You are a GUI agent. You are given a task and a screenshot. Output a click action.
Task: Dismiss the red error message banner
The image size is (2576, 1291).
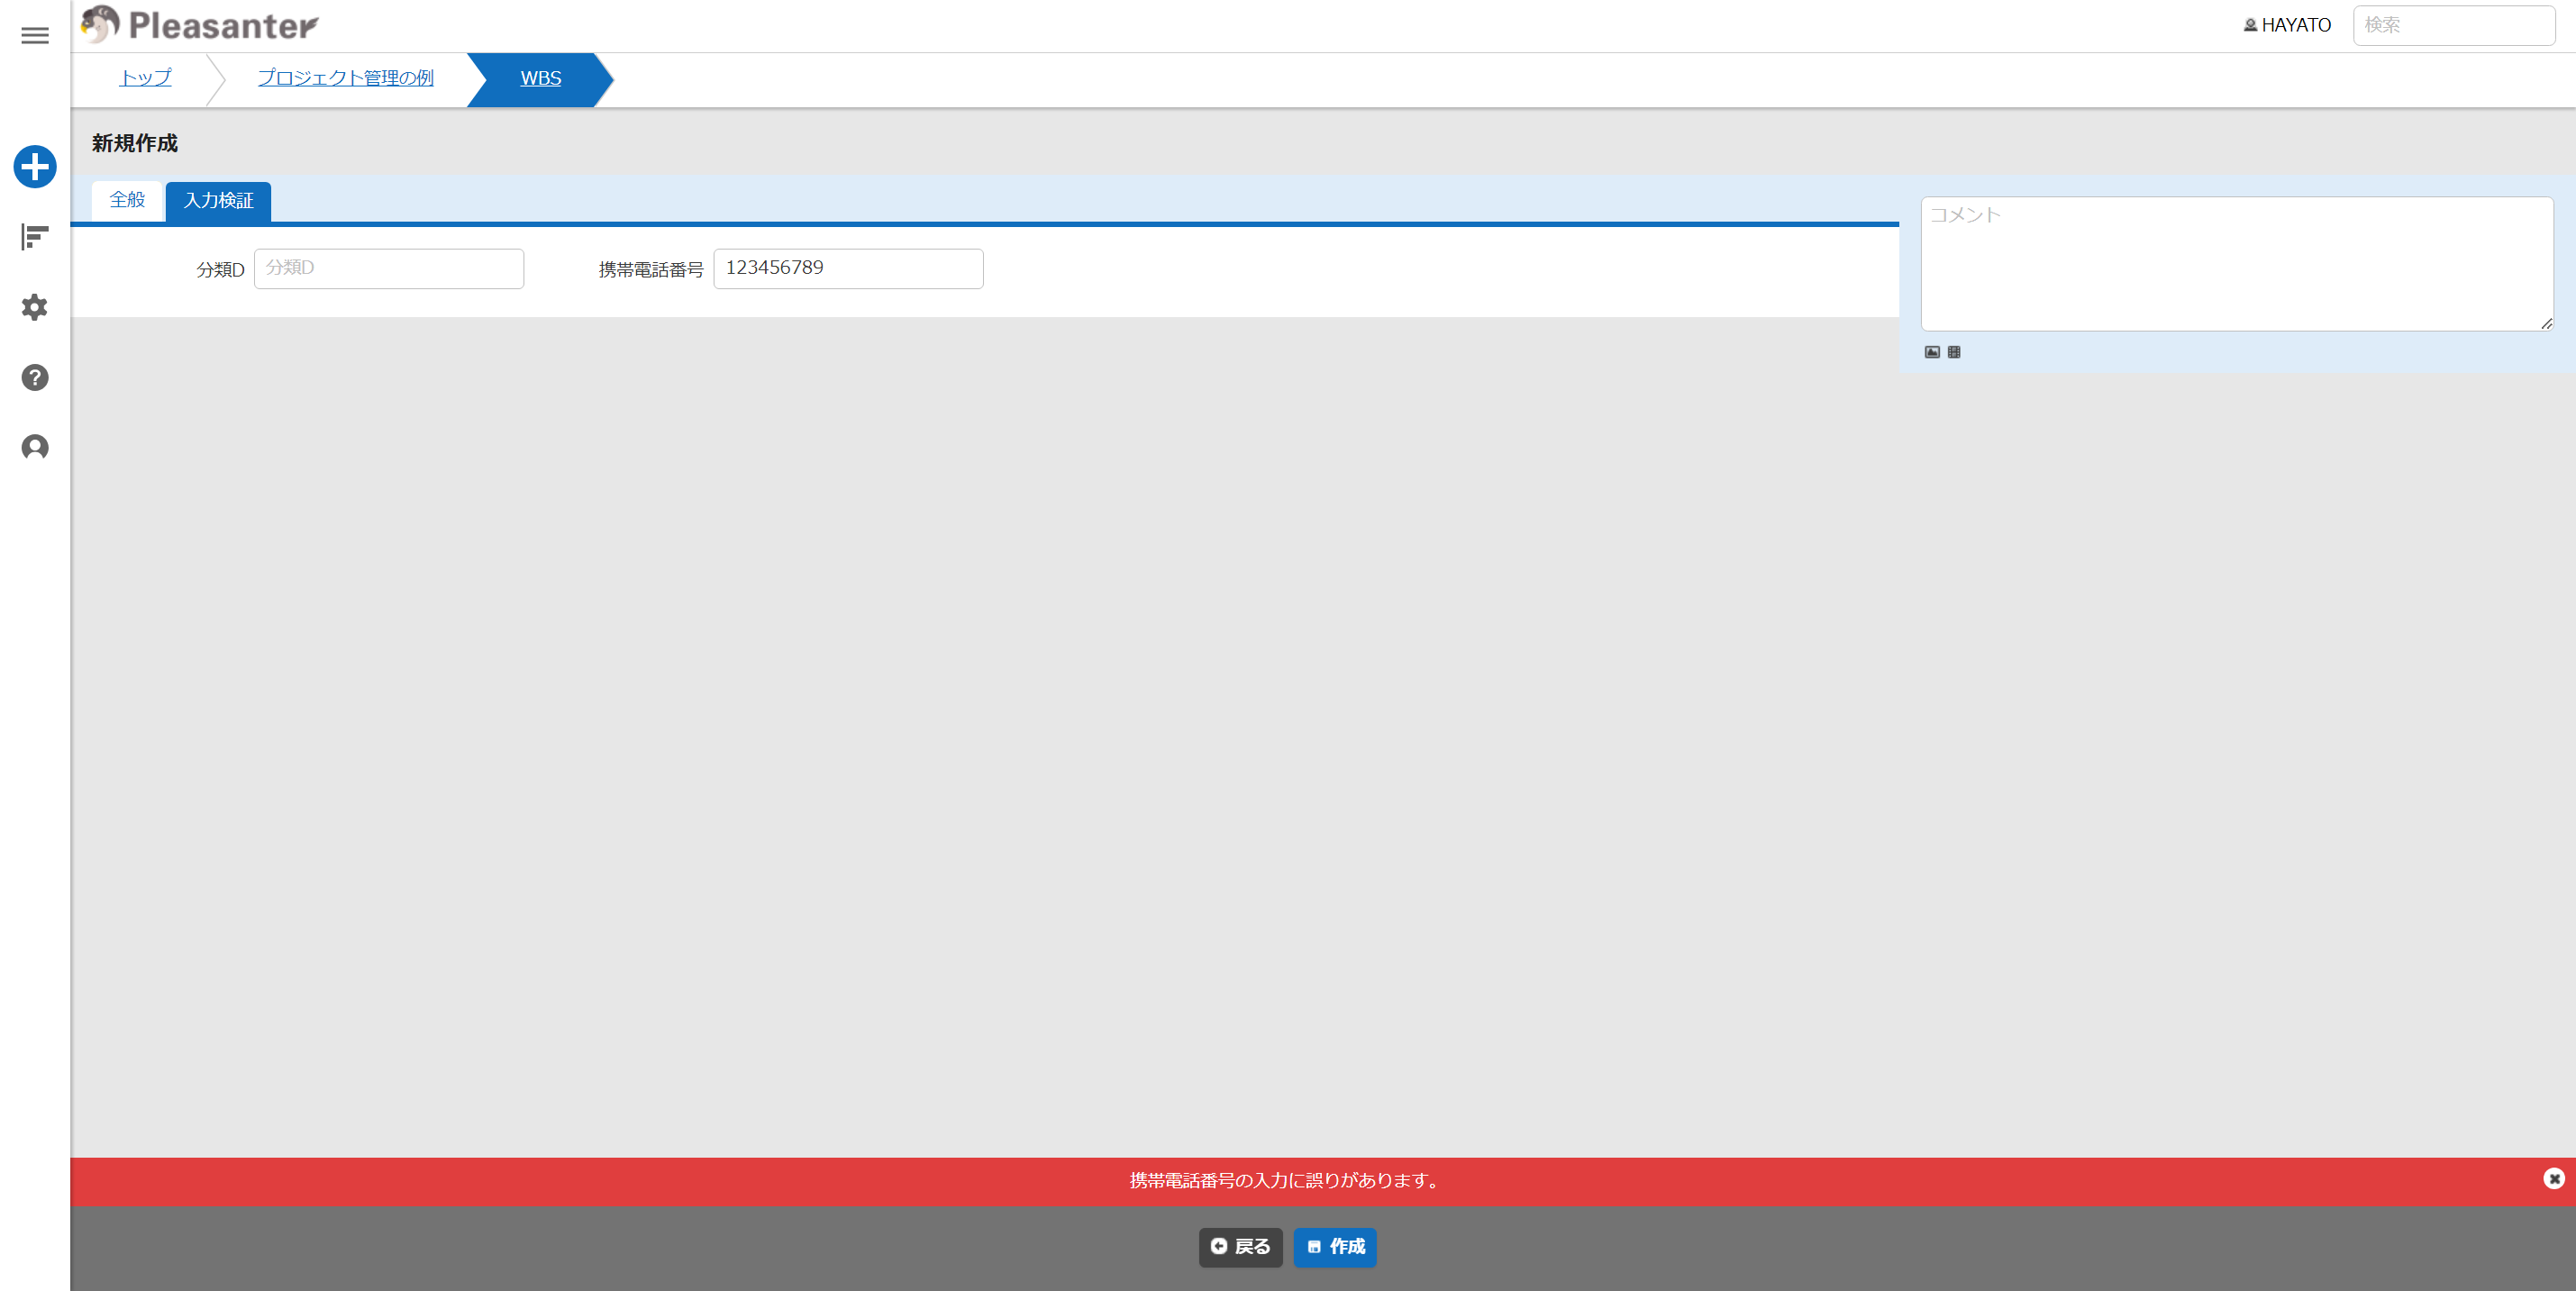[2553, 1178]
